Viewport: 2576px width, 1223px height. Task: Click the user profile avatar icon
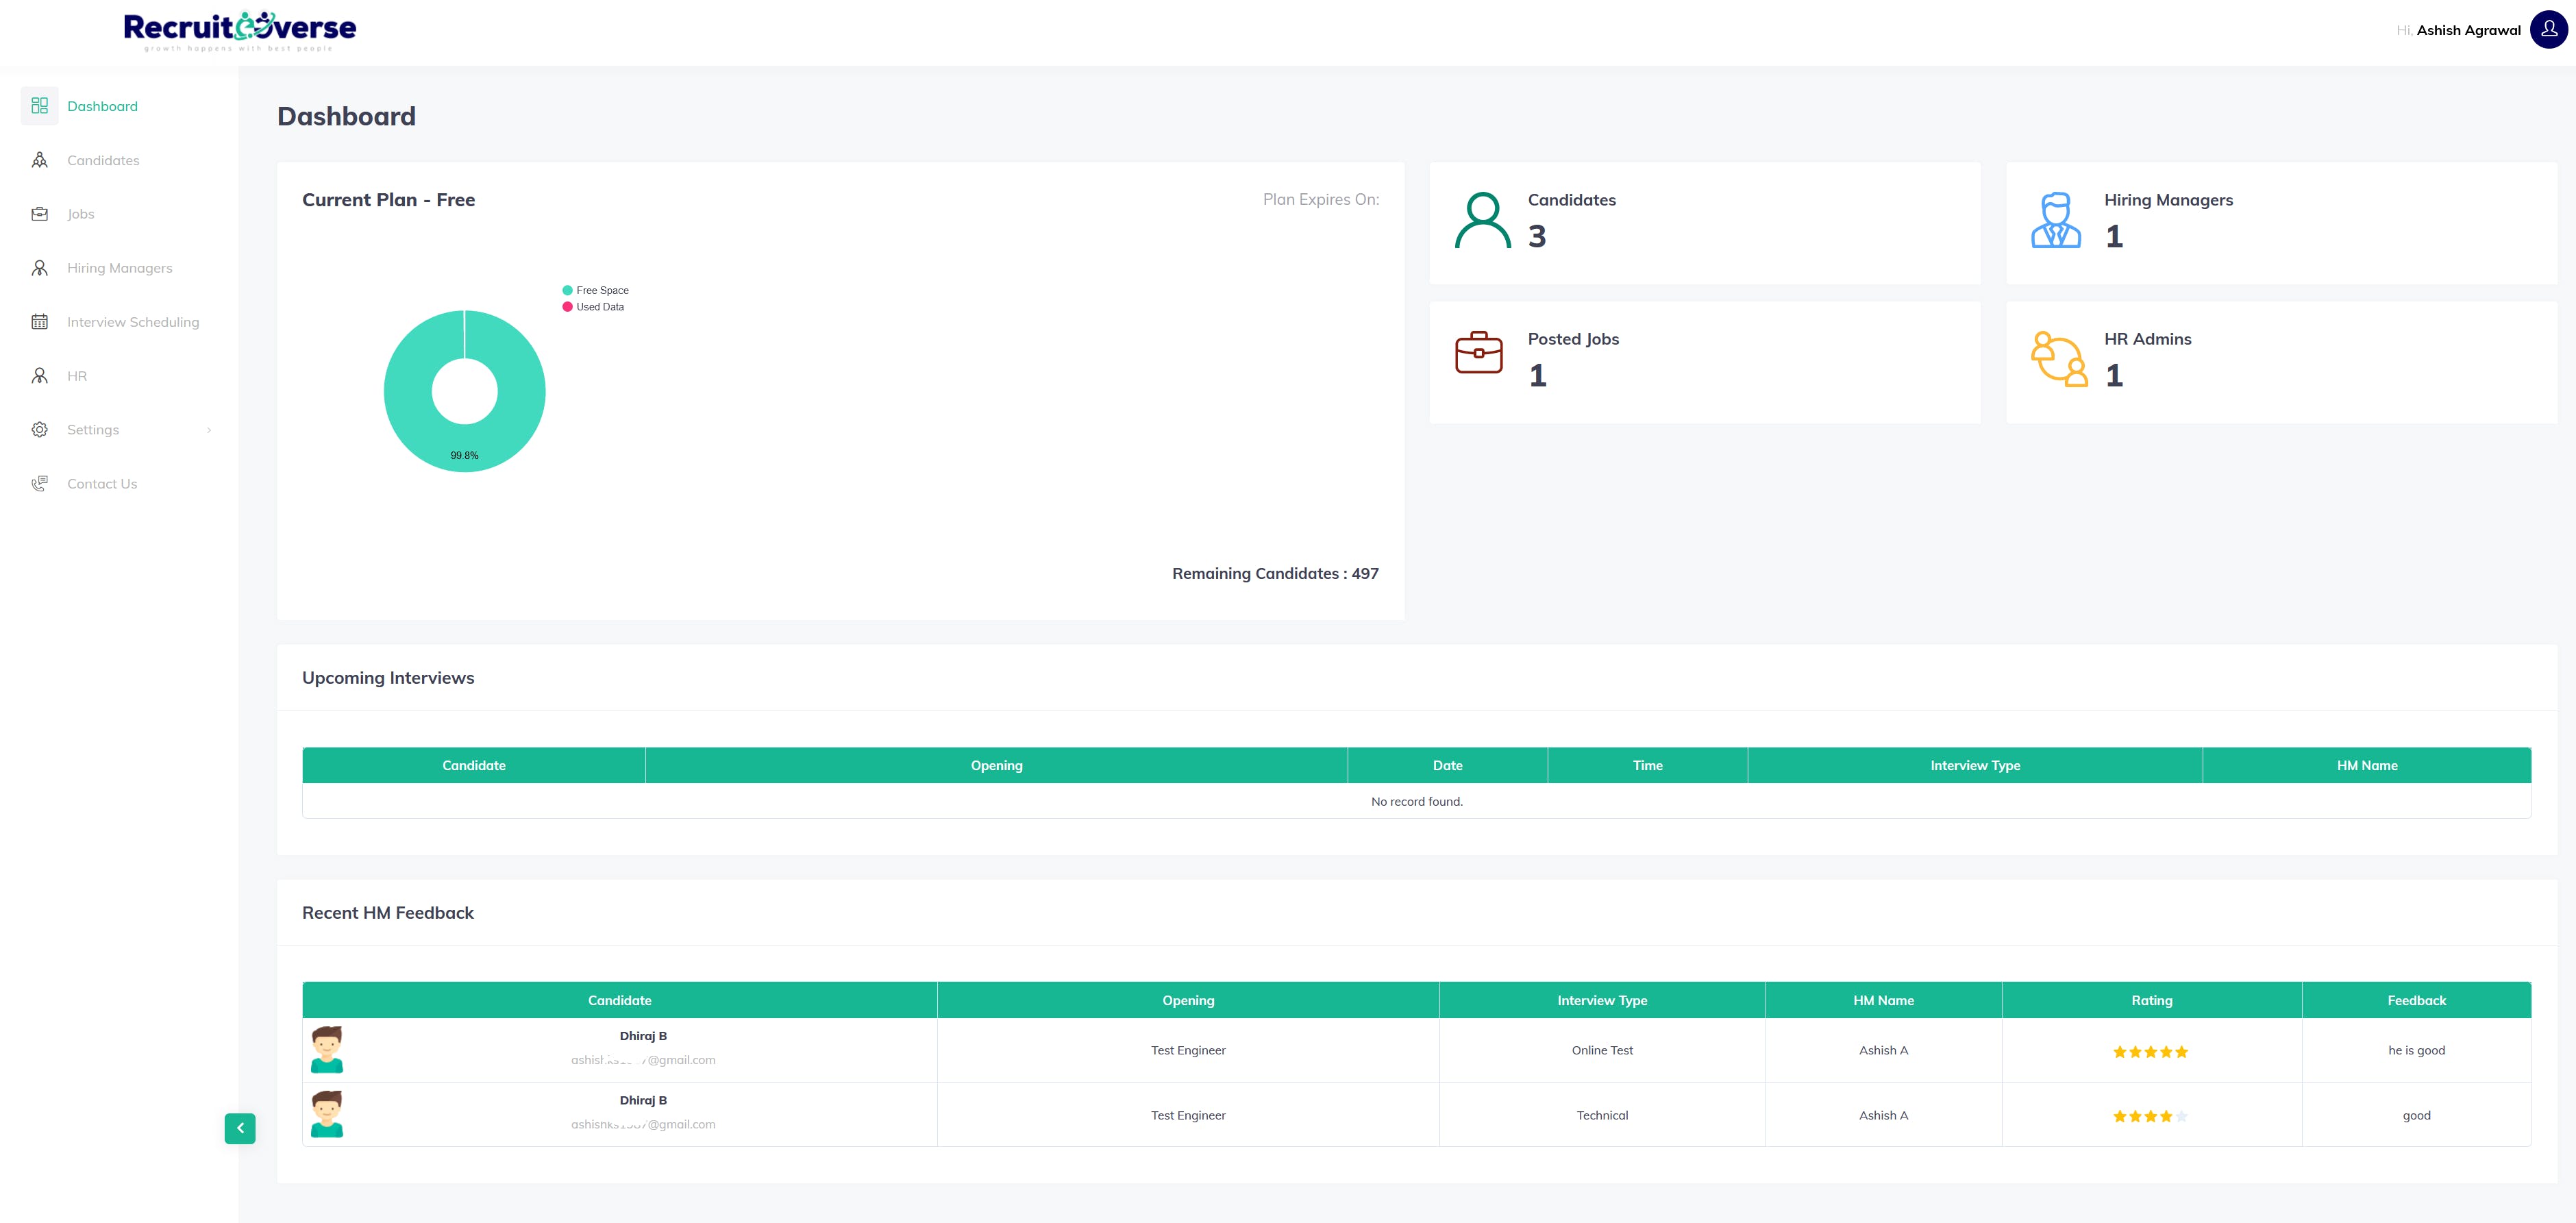point(2548,29)
